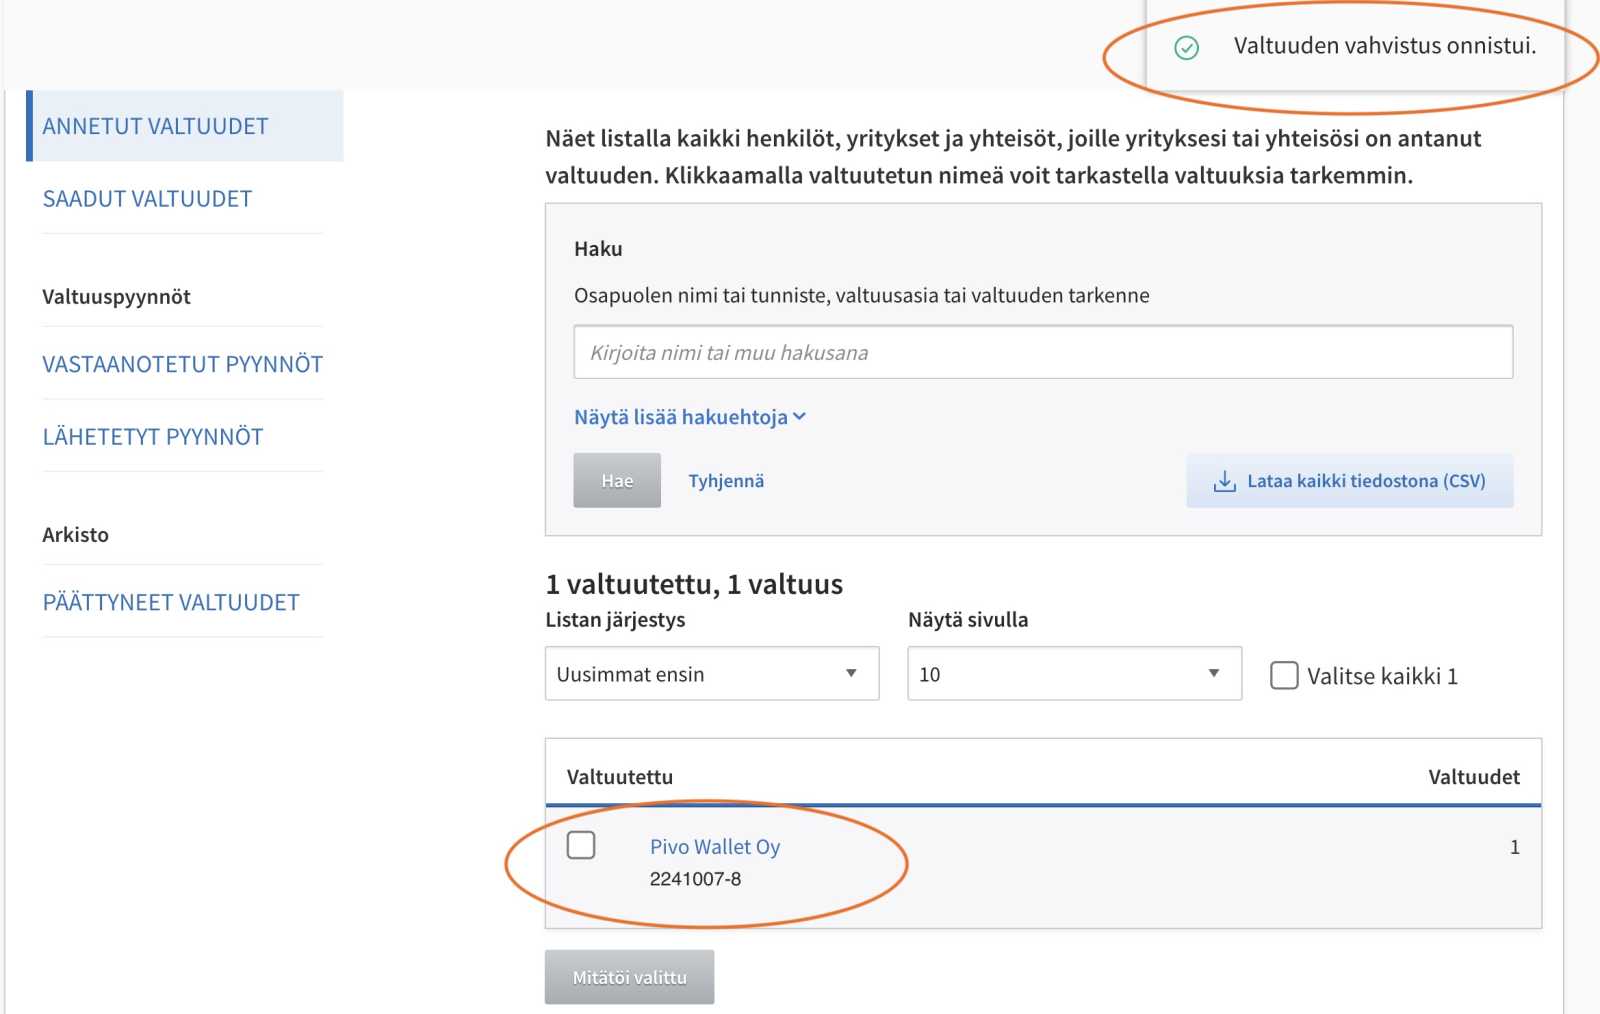Screen dimensions: 1600x1014
Task: Expand Näytä lisää hakuehtoja
Action: point(689,417)
